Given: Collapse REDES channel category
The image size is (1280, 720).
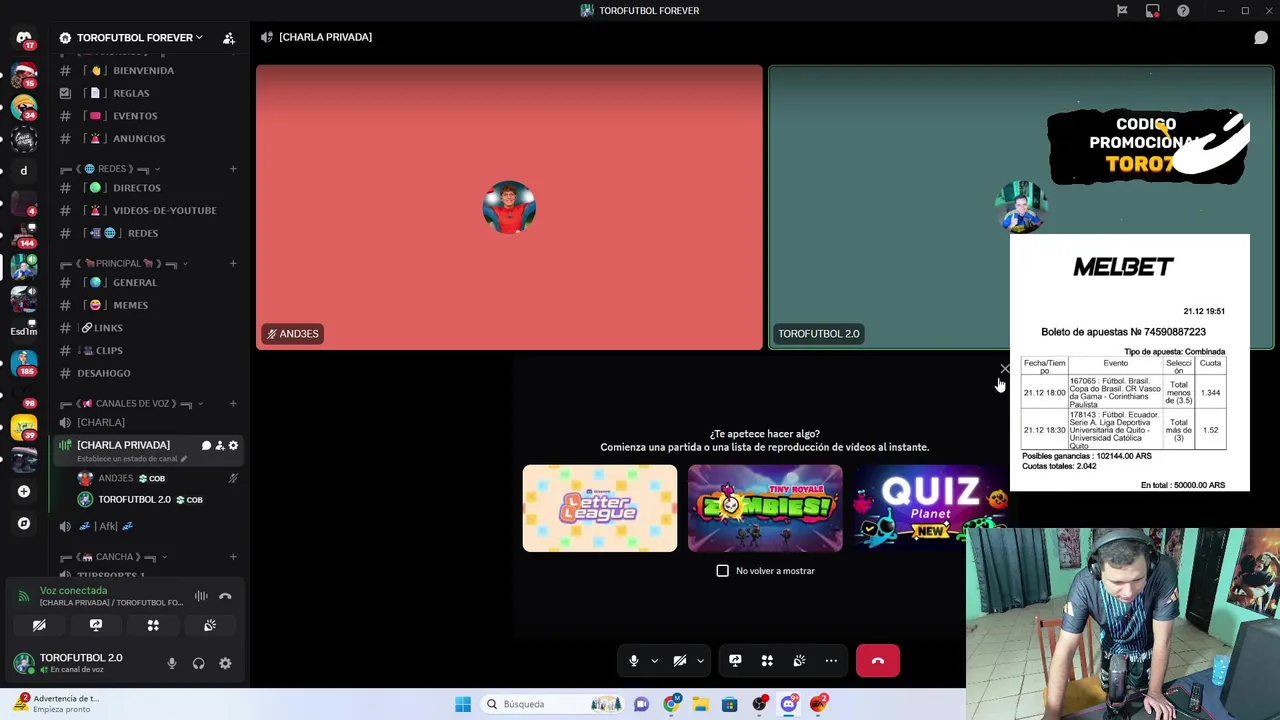Looking at the screenshot, I should tap(111, 169).
